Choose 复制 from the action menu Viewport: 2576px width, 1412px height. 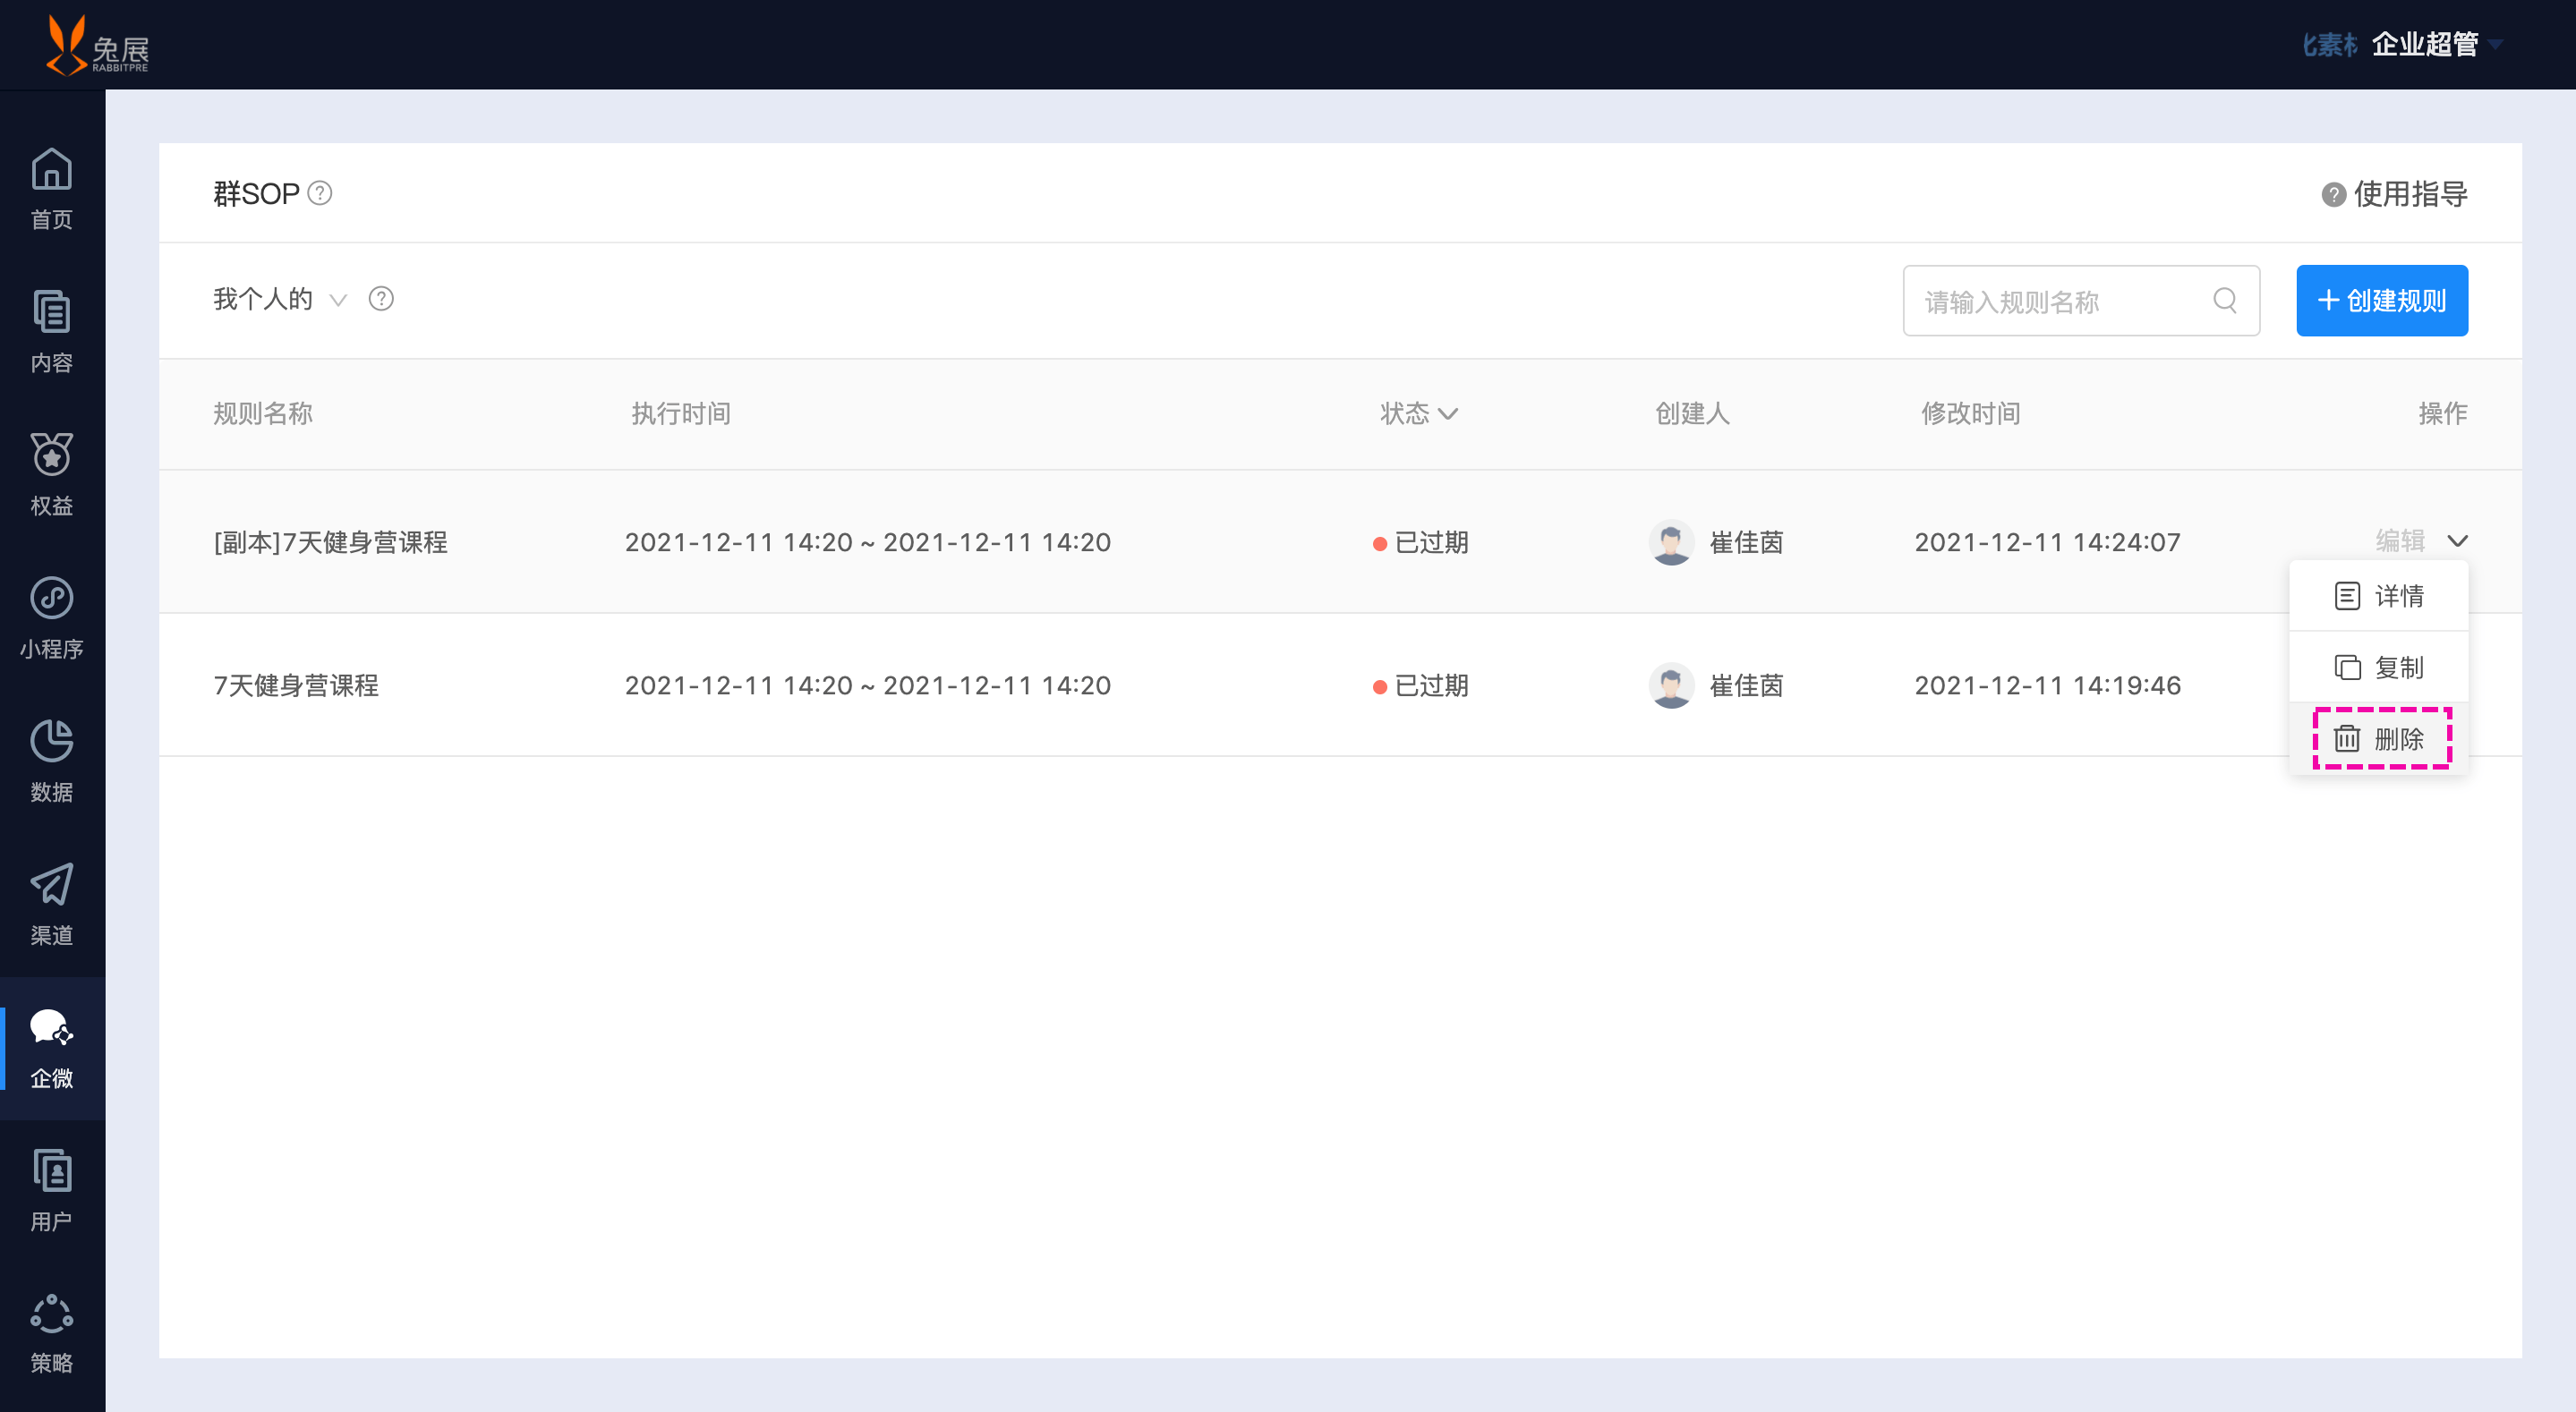point(2378,667)
